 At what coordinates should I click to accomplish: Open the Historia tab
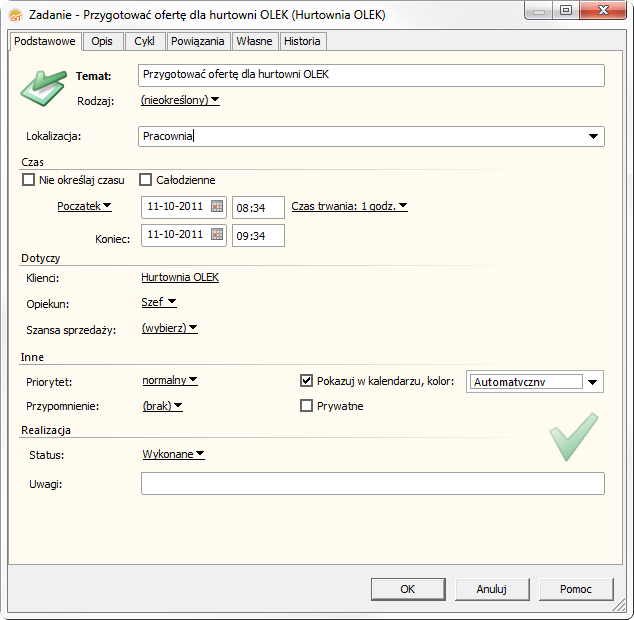click(302, 41)
